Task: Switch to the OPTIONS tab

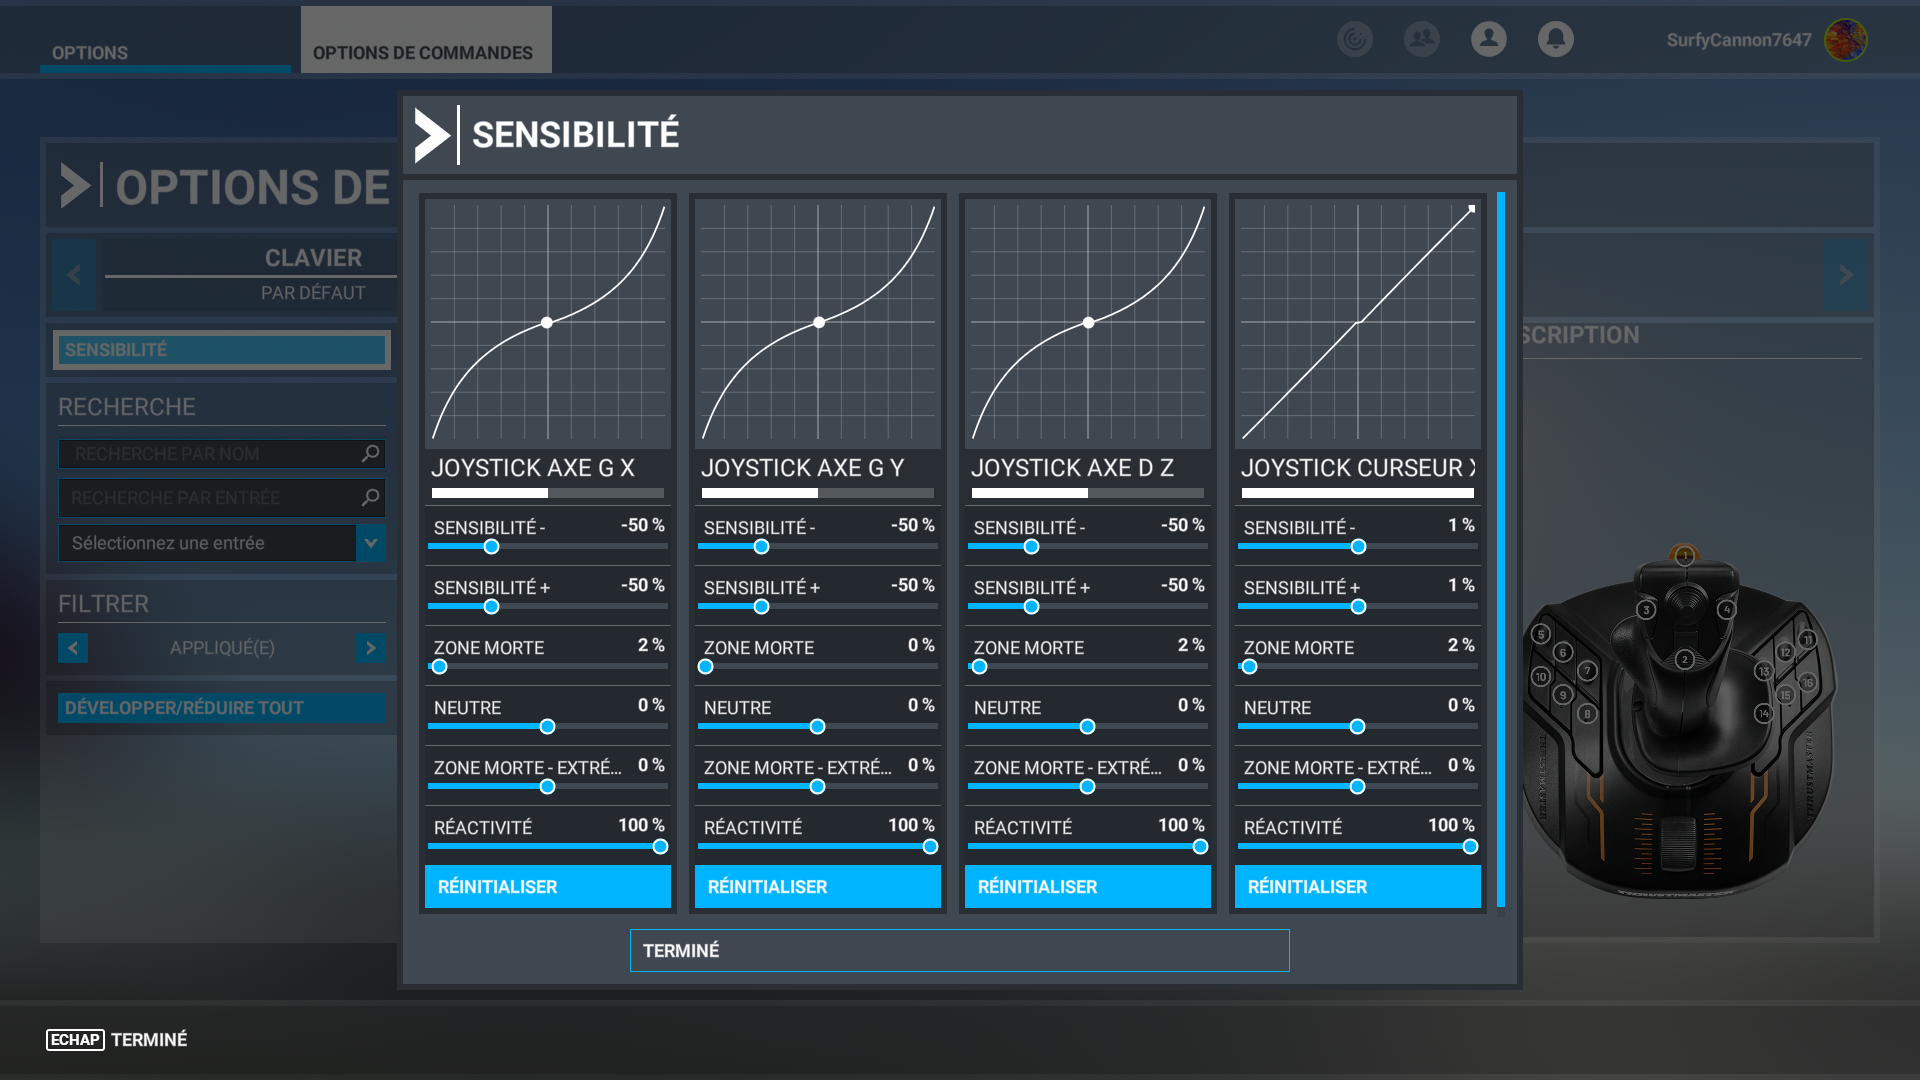Action: [x=90, y=52]
